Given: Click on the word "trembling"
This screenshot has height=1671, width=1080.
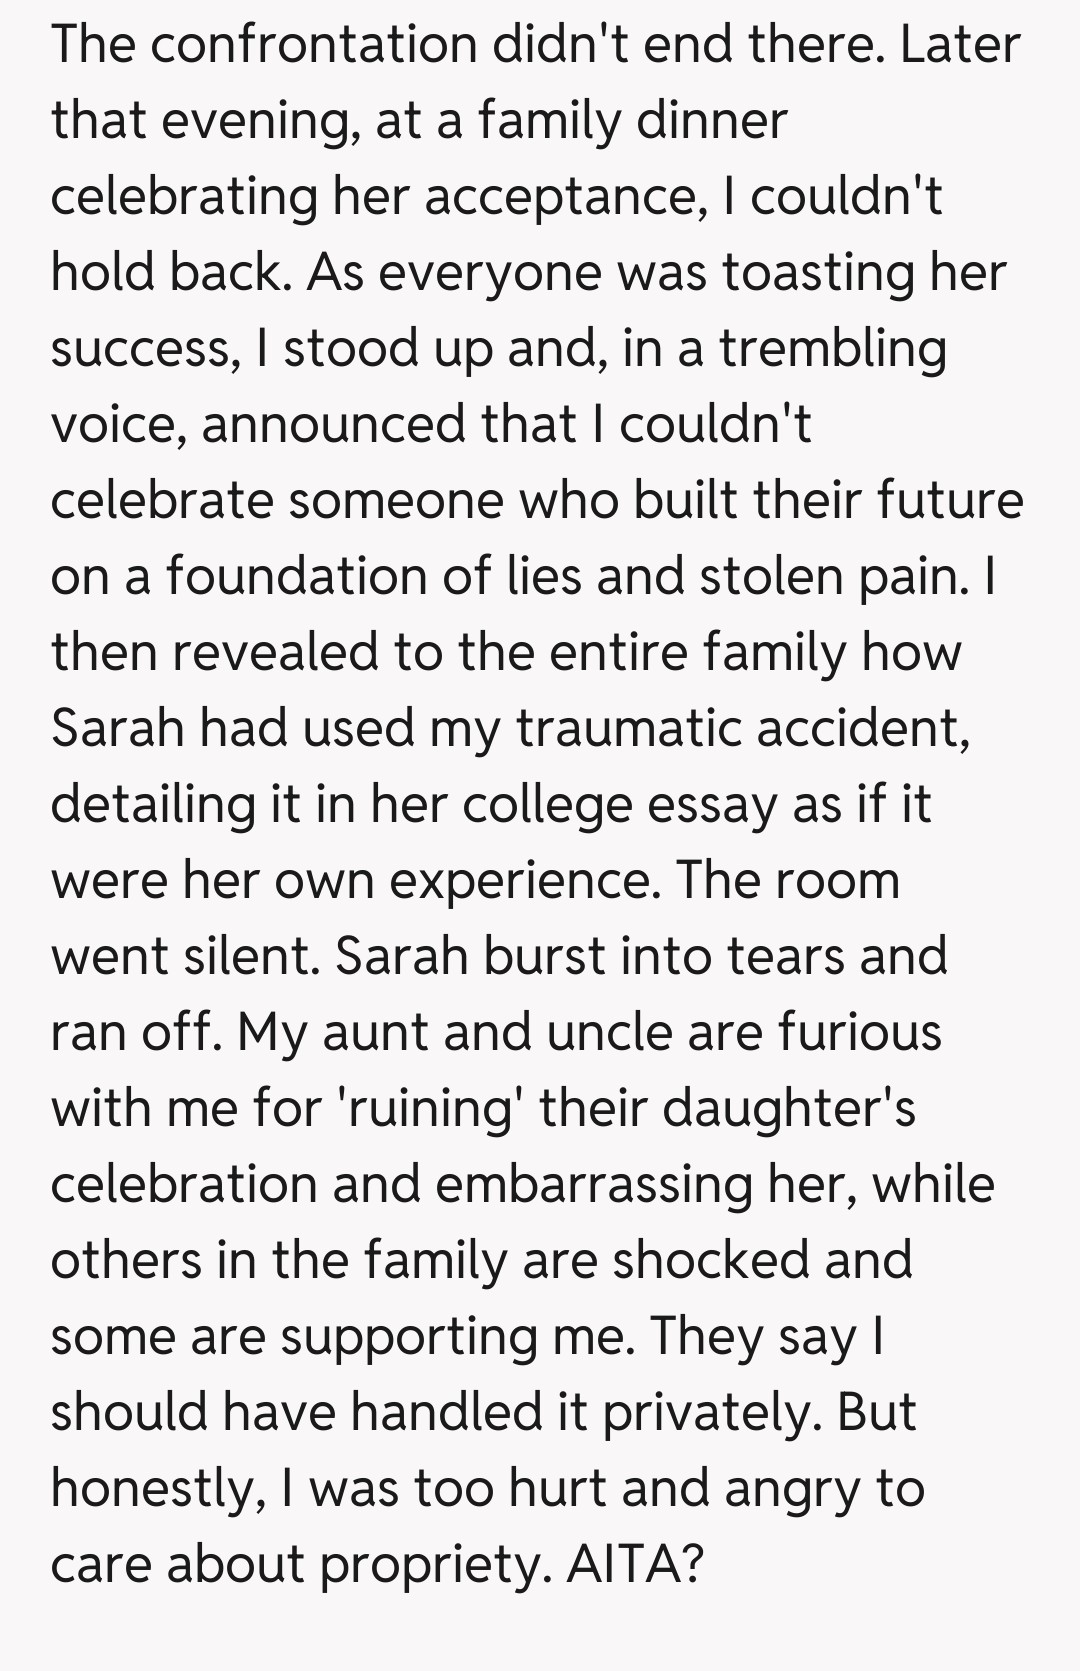Looking at the screenshot, I should point(832,348).
